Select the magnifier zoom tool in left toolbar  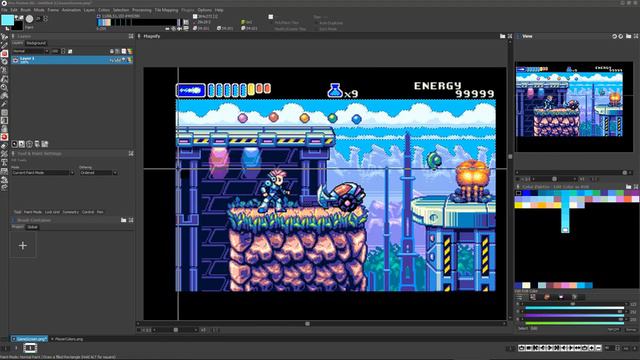(x=4, y=87)
